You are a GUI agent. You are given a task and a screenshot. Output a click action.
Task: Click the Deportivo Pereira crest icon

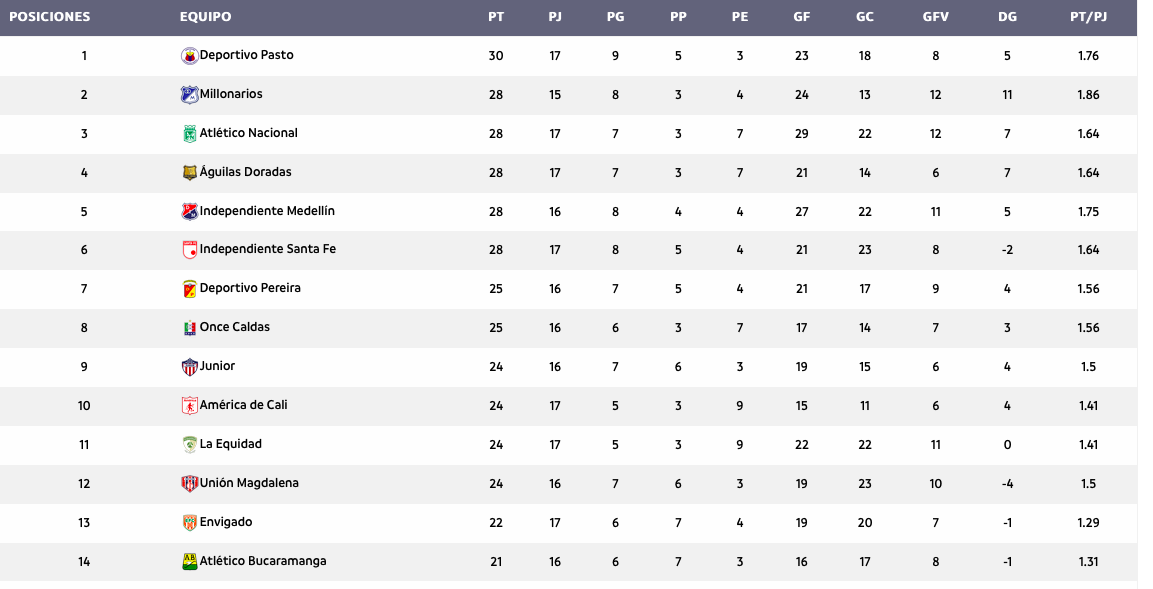(x=189, y=289)
